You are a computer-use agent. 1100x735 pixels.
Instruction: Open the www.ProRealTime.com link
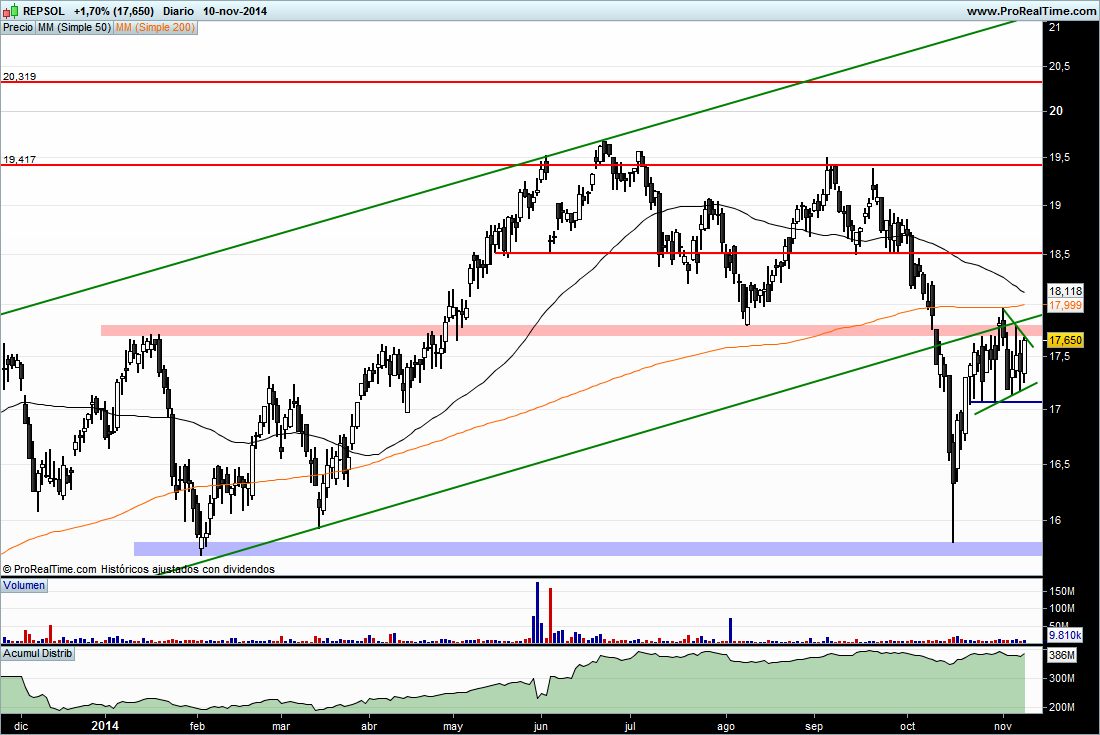click(1031, 11)
